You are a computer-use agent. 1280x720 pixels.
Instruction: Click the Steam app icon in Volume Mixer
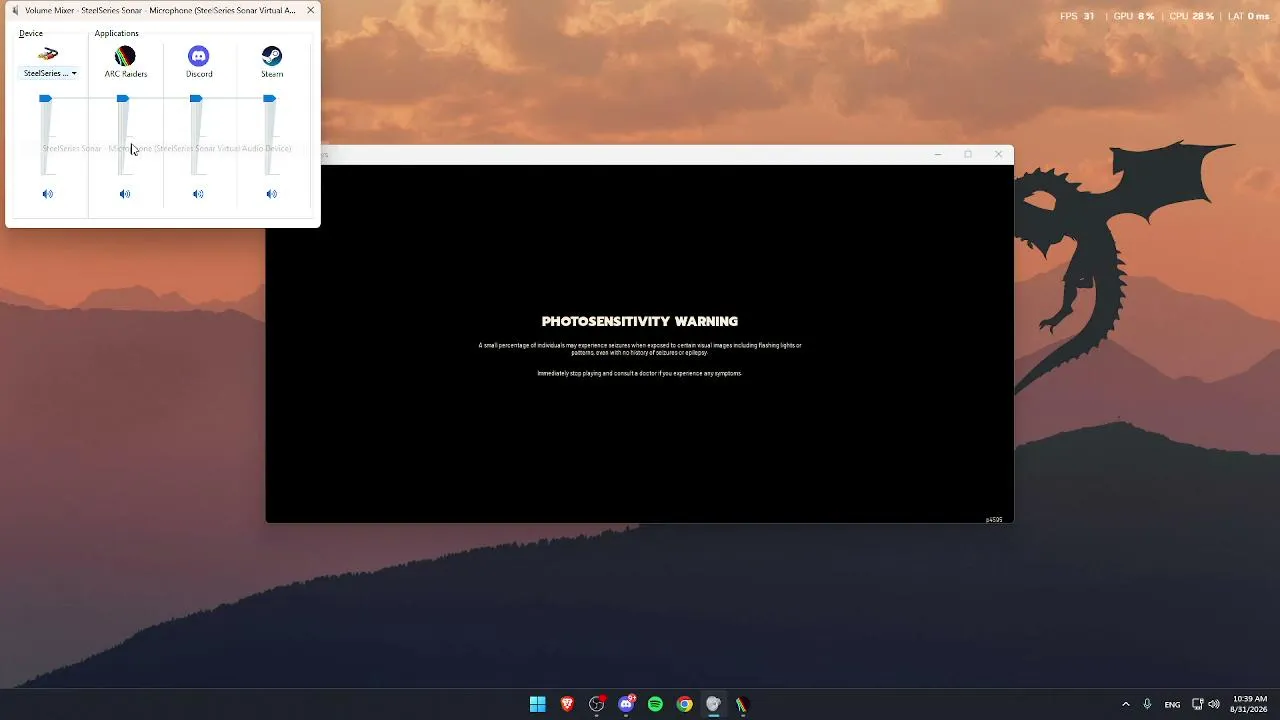point(271,56)
